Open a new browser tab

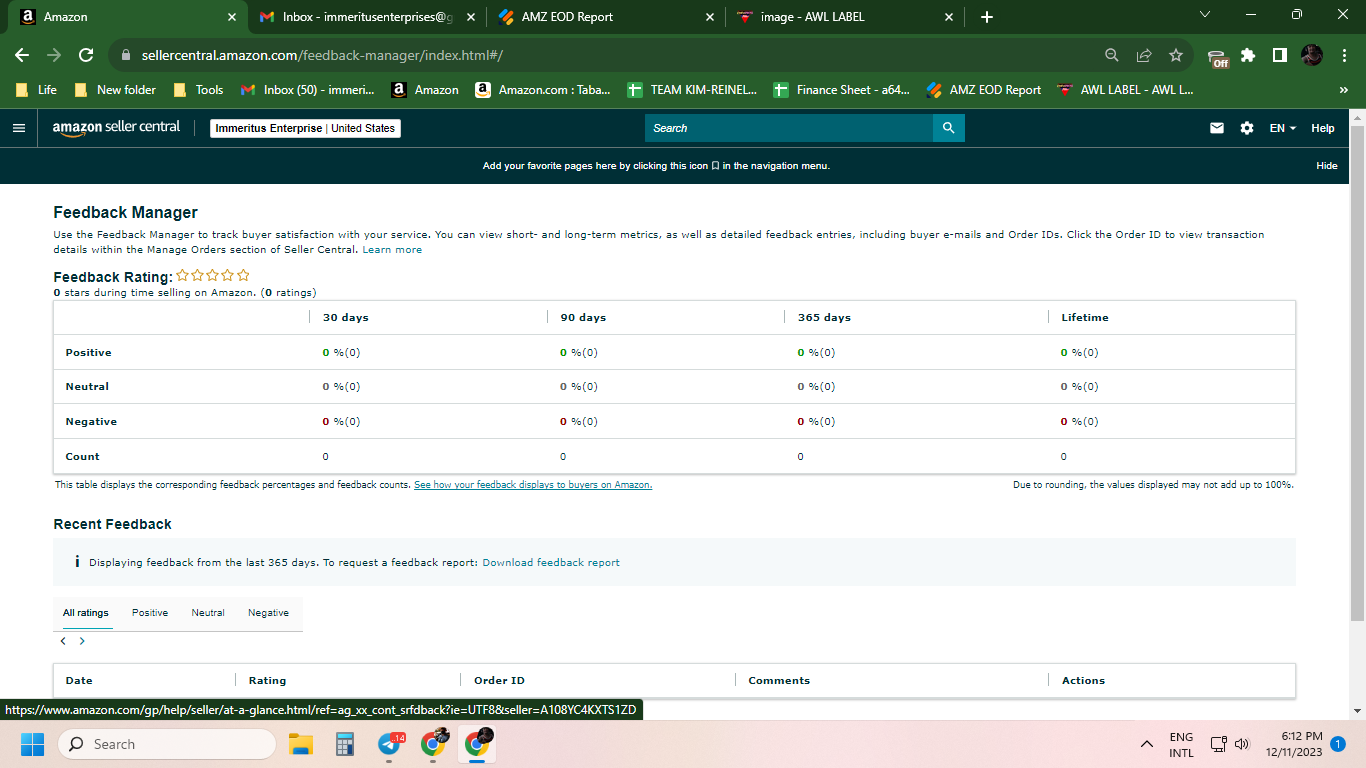[987, 17]
